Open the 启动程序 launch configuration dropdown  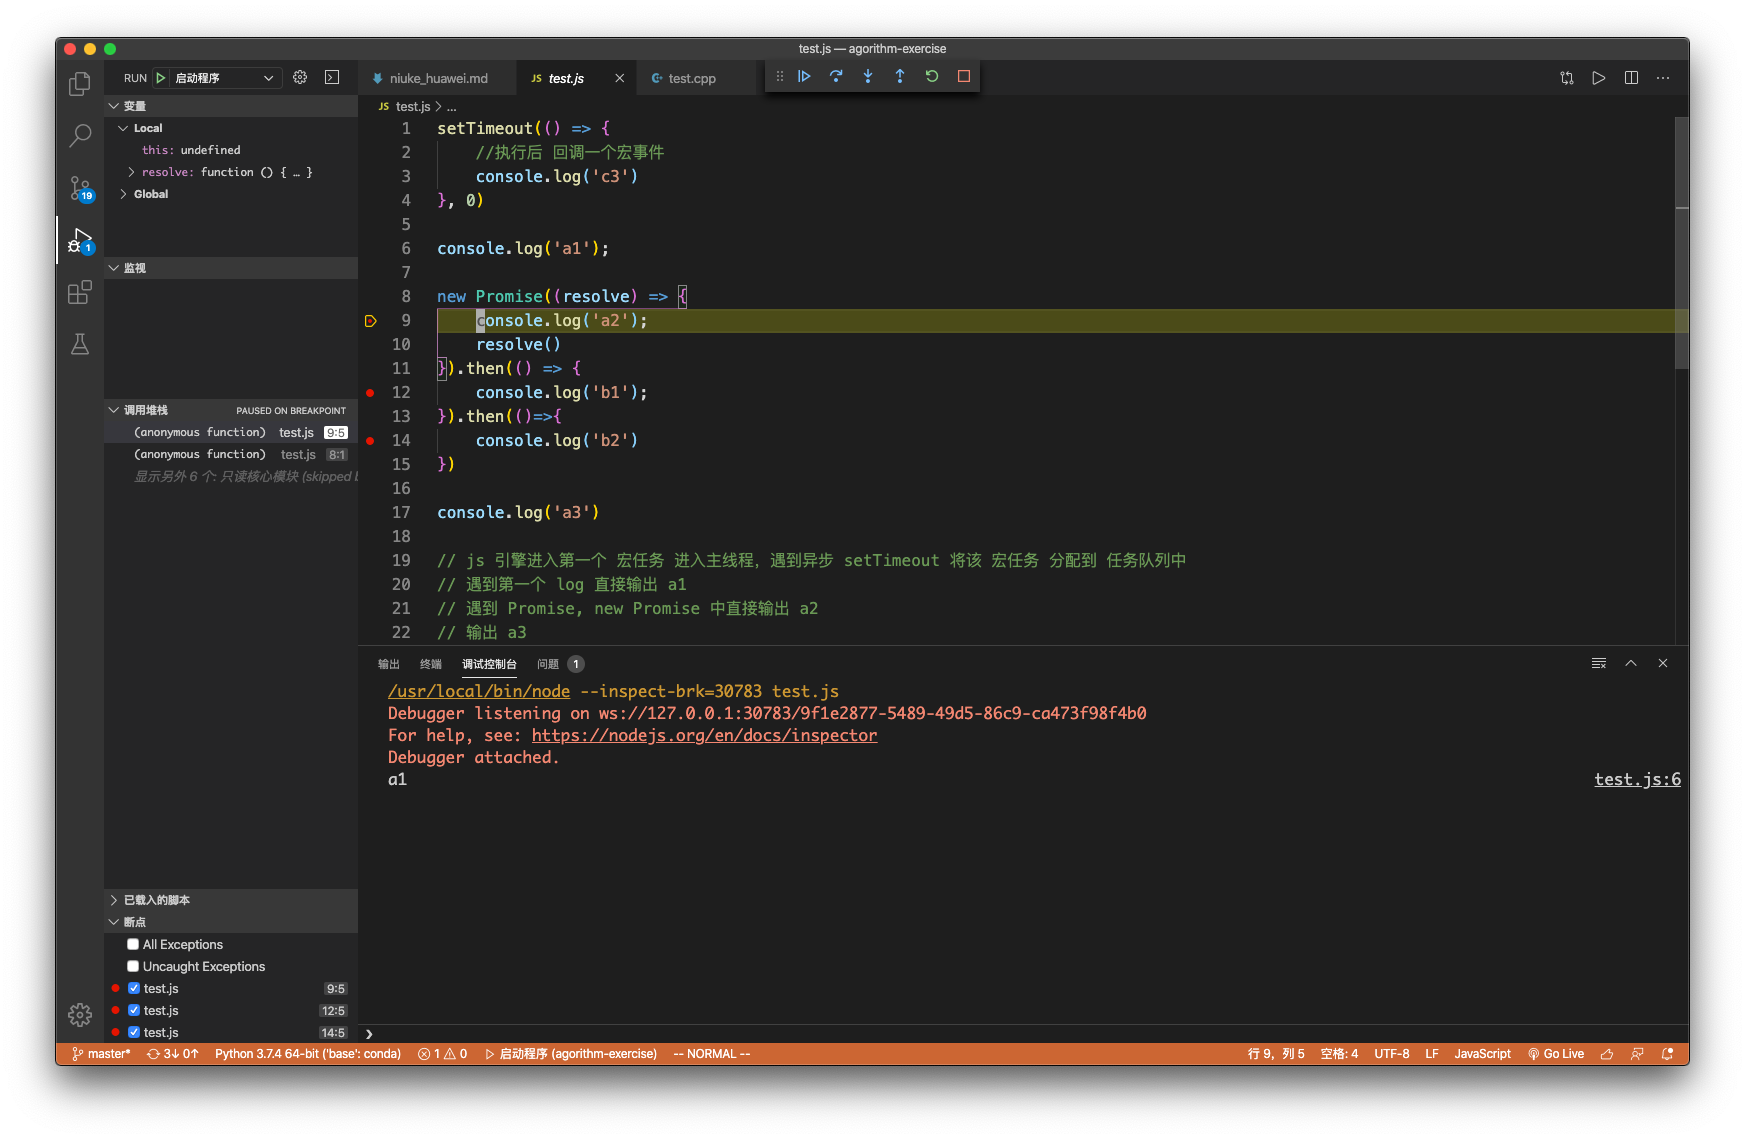225,78
